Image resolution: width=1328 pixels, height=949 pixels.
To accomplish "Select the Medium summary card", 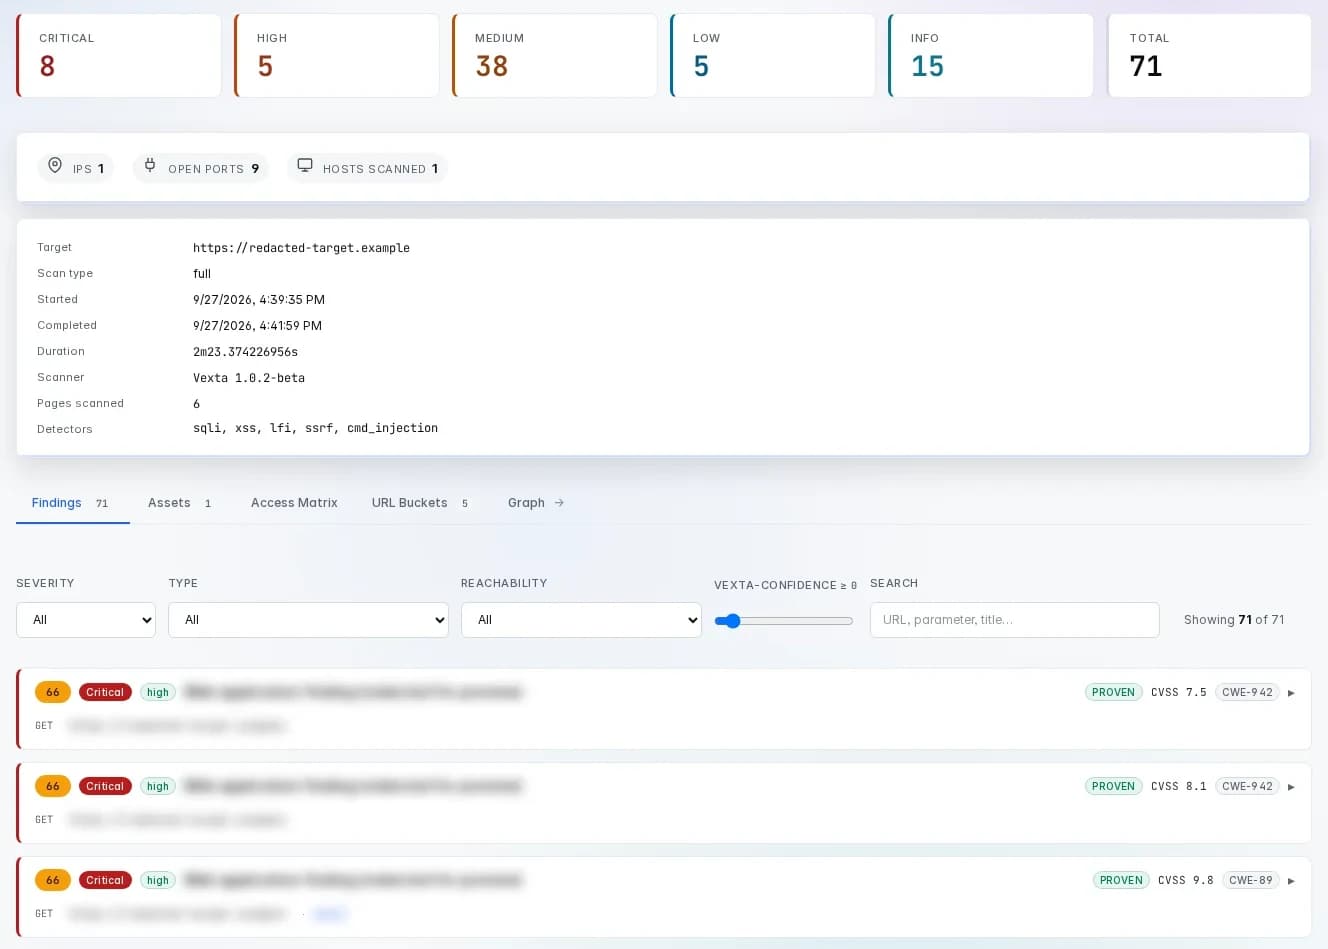I will pos(555,56).
